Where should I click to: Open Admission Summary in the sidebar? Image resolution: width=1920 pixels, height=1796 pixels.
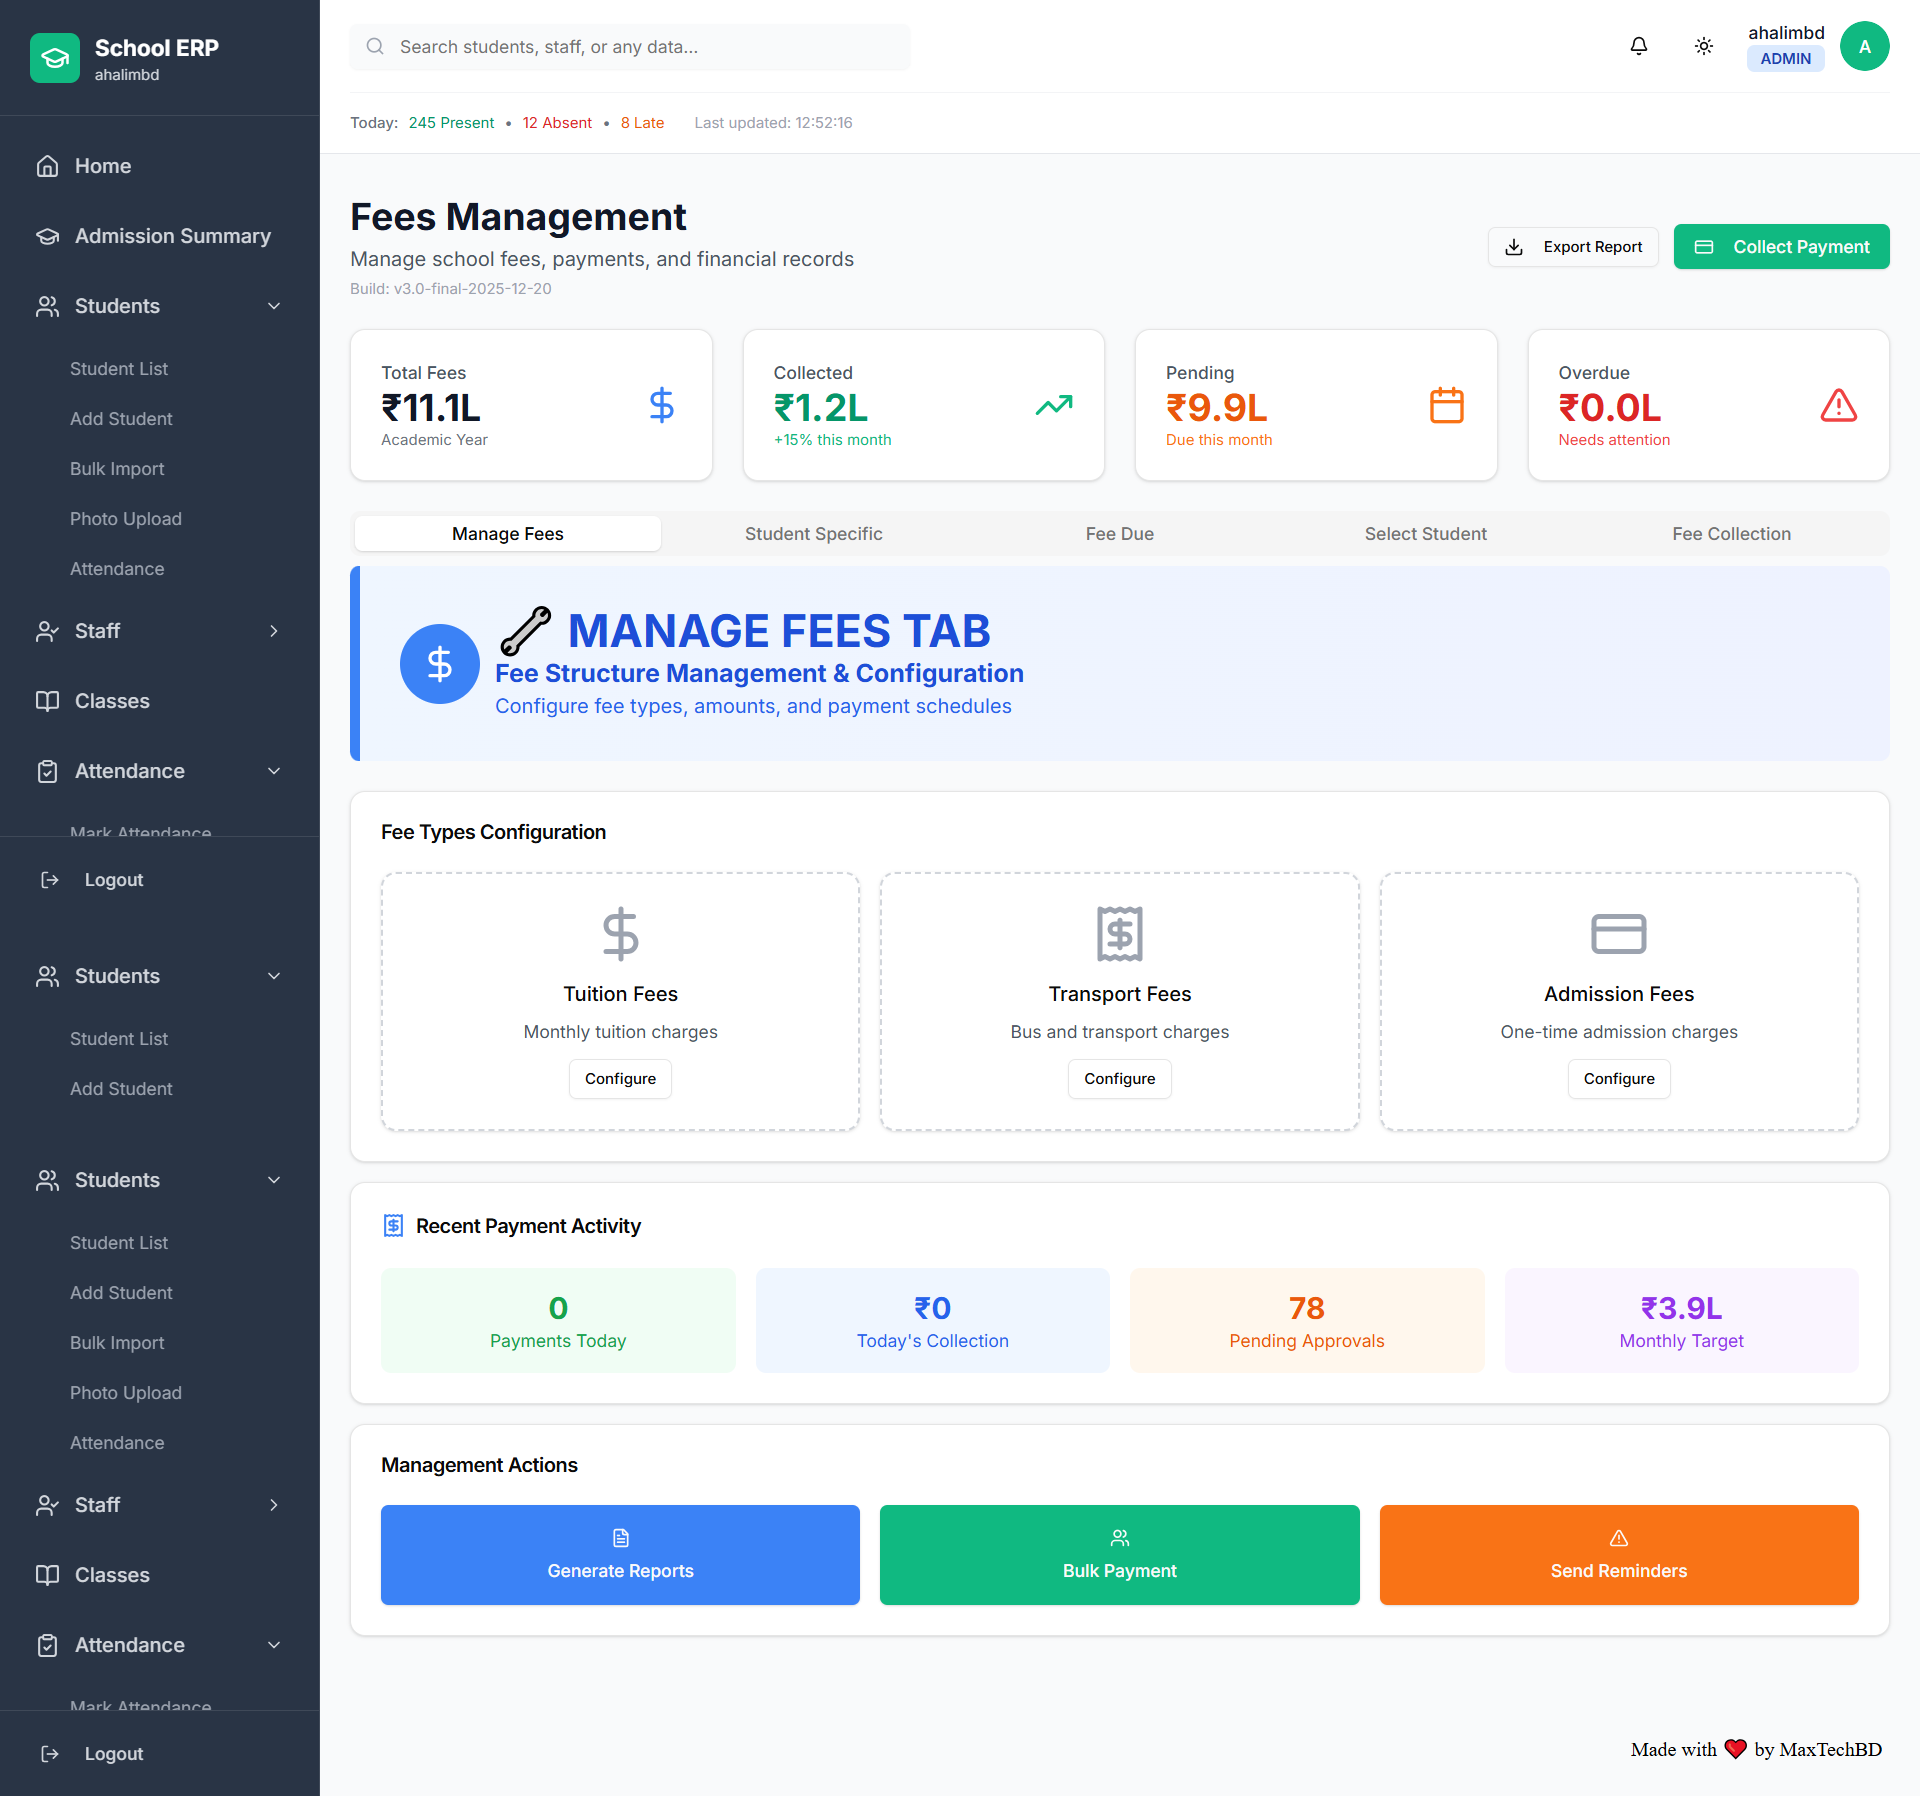pos(160,236)
